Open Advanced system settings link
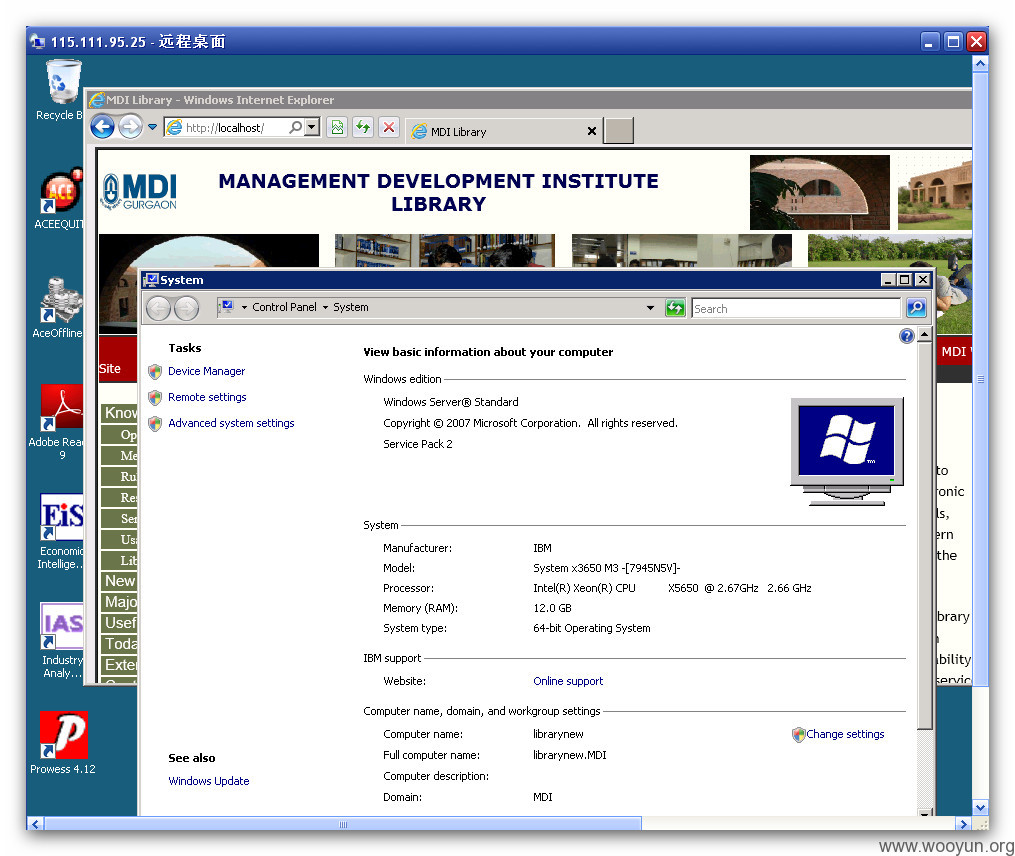The width and height of the screenshot is (1015, 856). pos(231,423)
